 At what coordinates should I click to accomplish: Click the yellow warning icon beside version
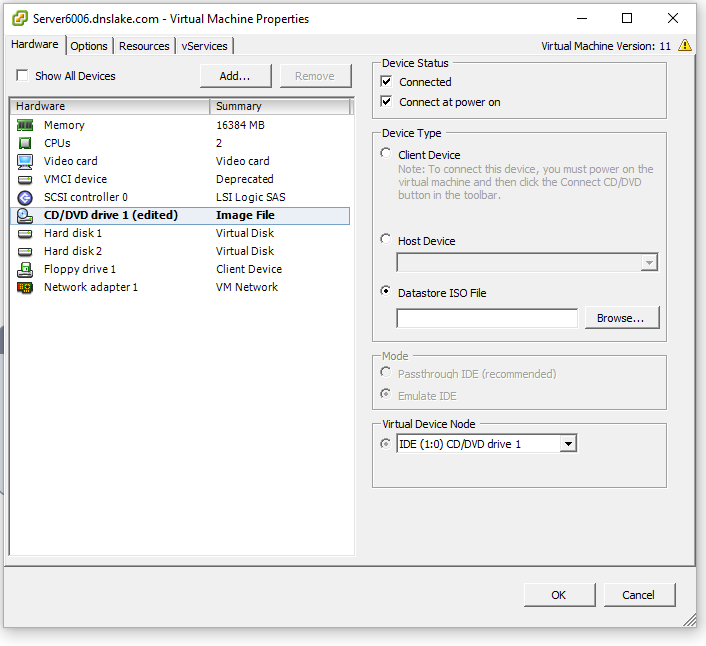(684, 46)
